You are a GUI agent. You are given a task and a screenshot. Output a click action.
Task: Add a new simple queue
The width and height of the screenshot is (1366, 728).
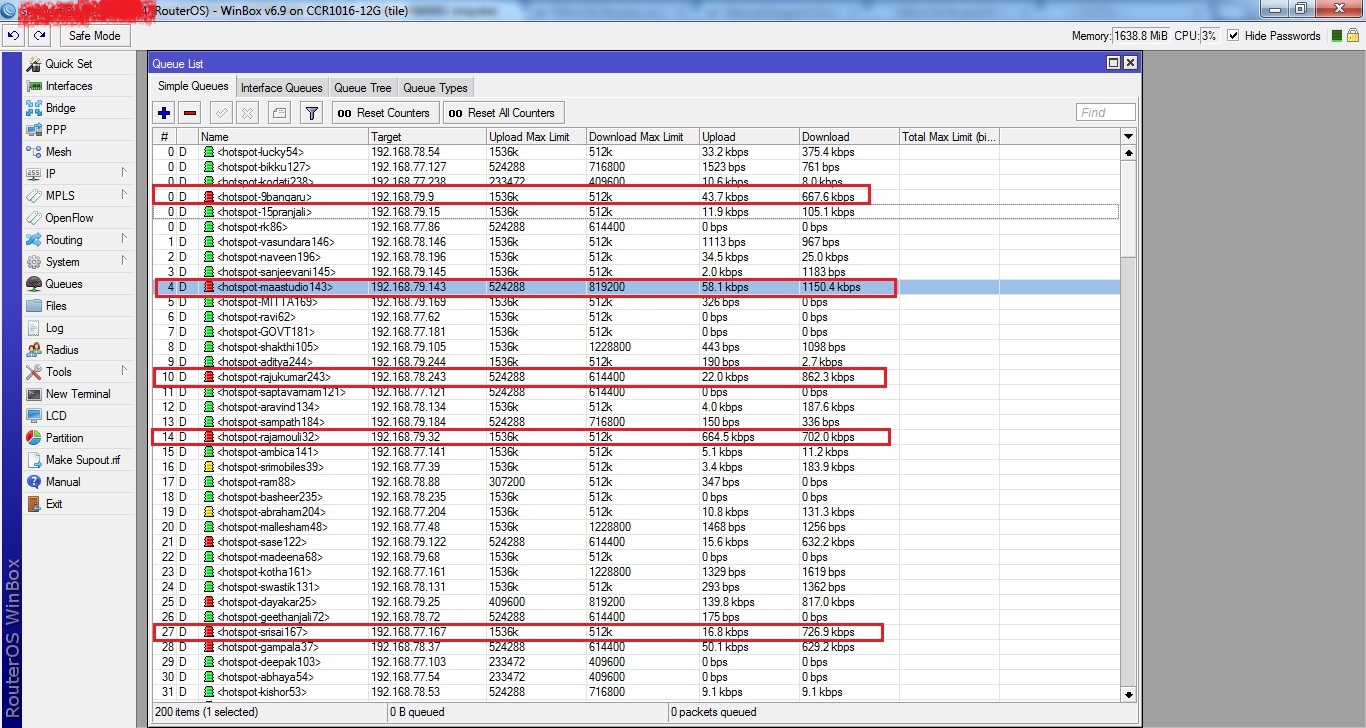pos(163,112)
